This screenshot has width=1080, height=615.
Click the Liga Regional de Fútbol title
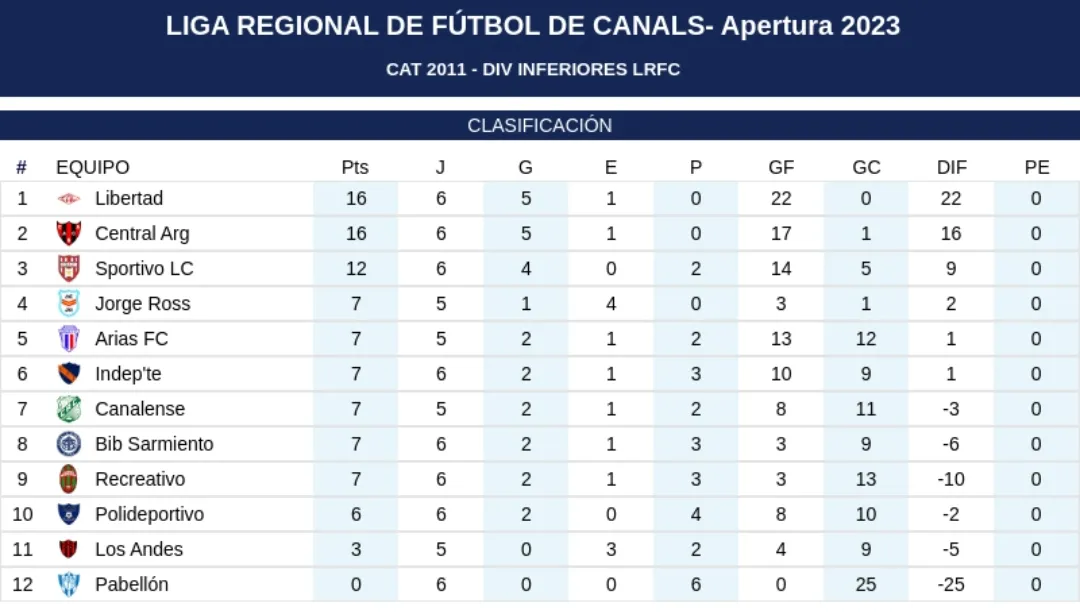point(533,26)
